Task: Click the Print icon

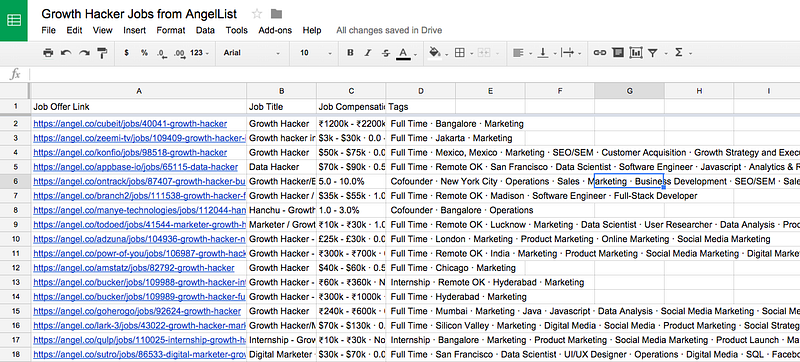Action: [x=48, y=53]
